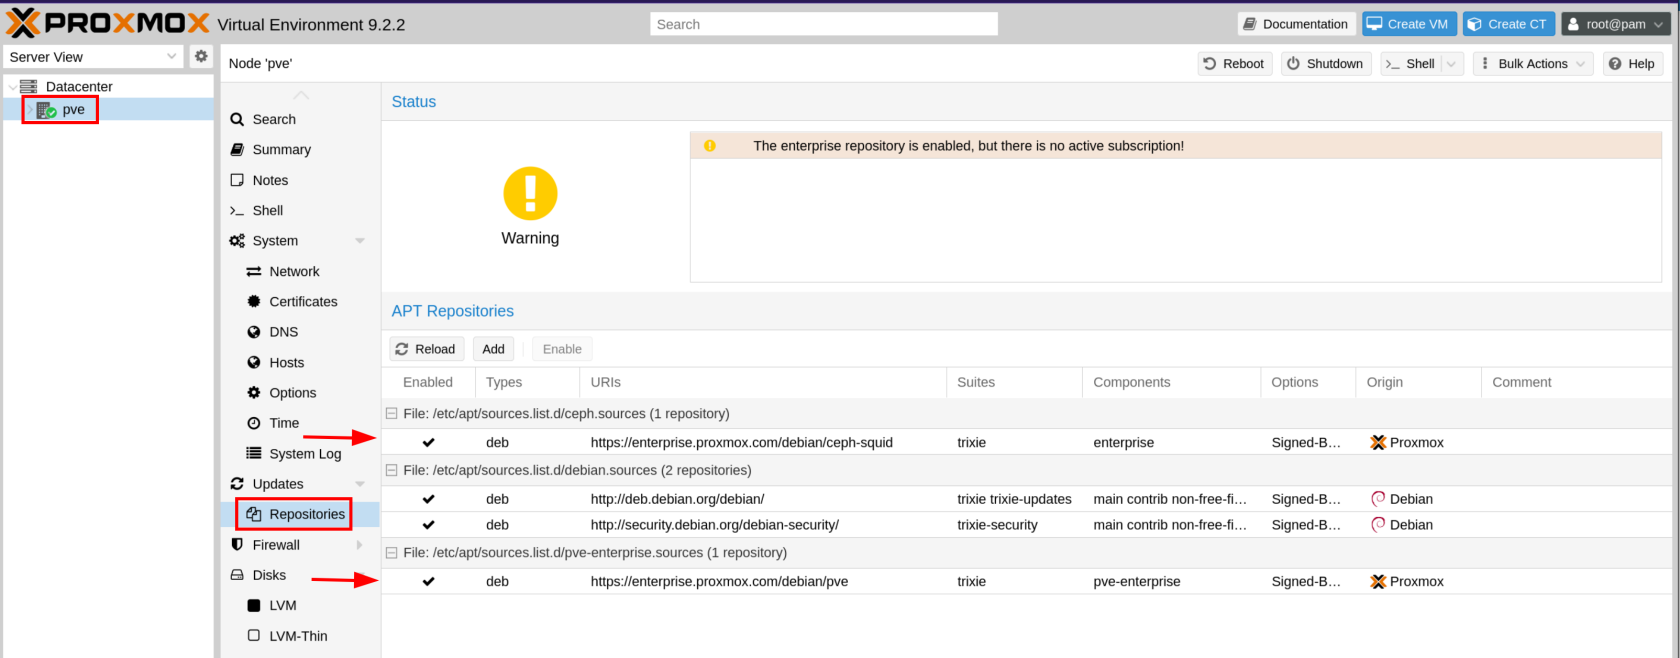Collapse the pve-enterprise.sources file group
Image resolution: width=1680 pixels, height=658 pixels.
[x=392, y=552]
